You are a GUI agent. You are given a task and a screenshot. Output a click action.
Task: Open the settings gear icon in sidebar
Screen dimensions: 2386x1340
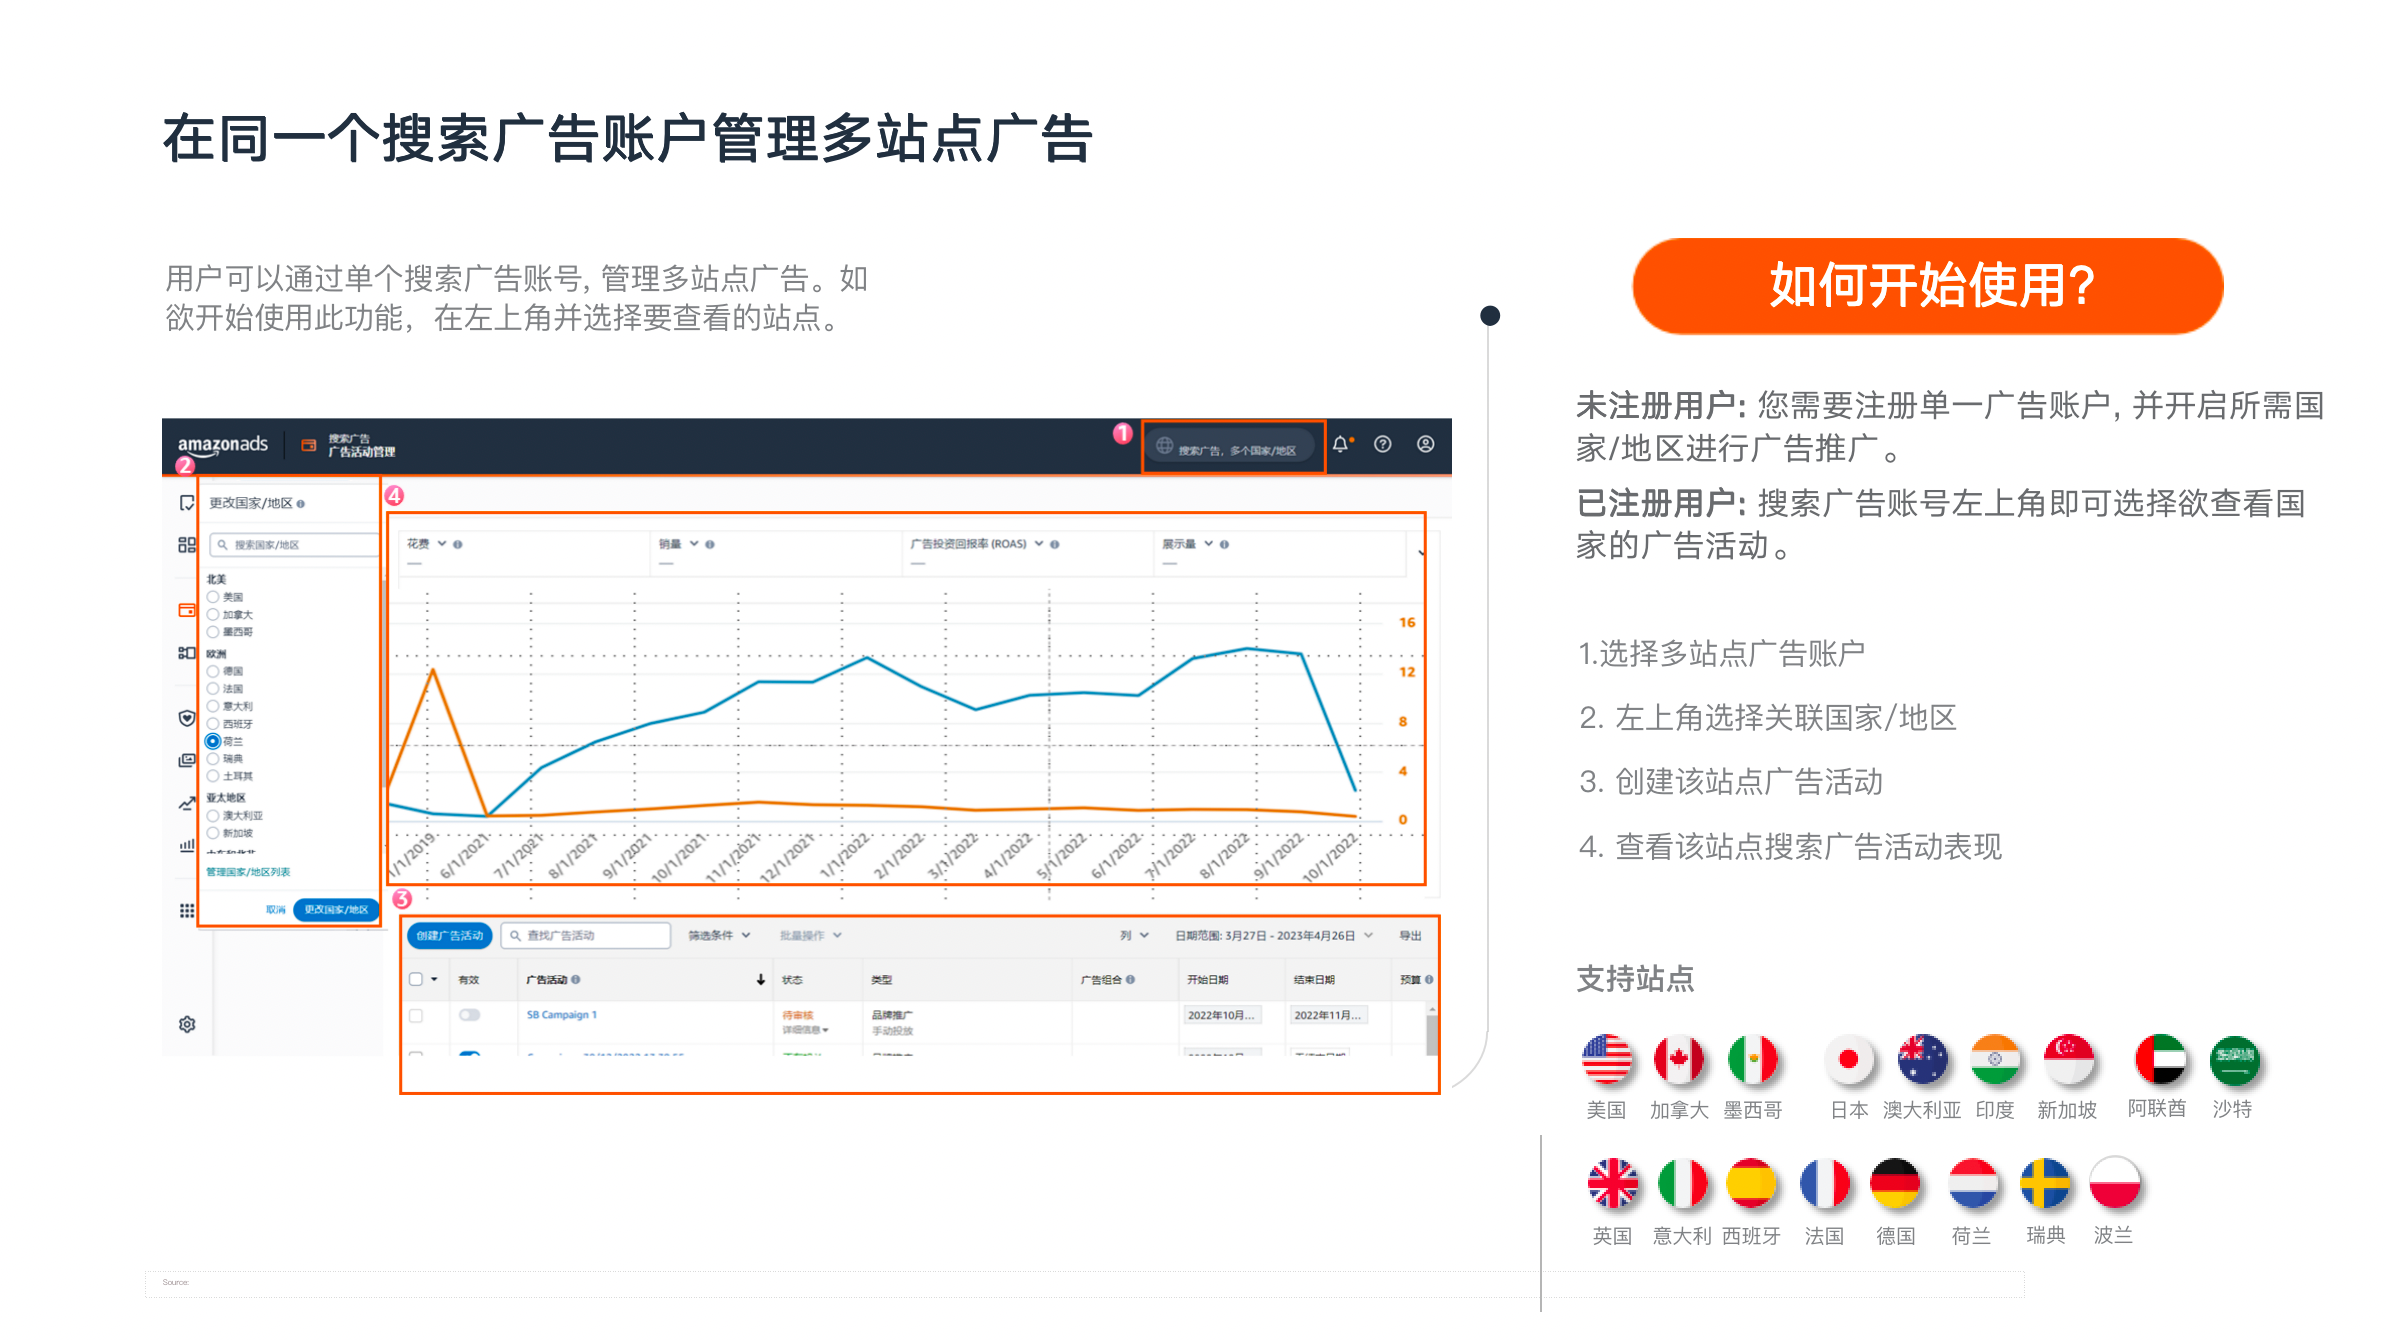[x=187, y=1023]
